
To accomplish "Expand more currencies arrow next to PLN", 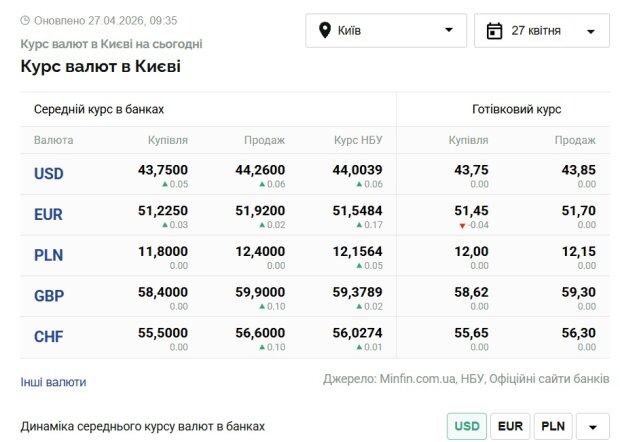I will click(x=593, y=427).
